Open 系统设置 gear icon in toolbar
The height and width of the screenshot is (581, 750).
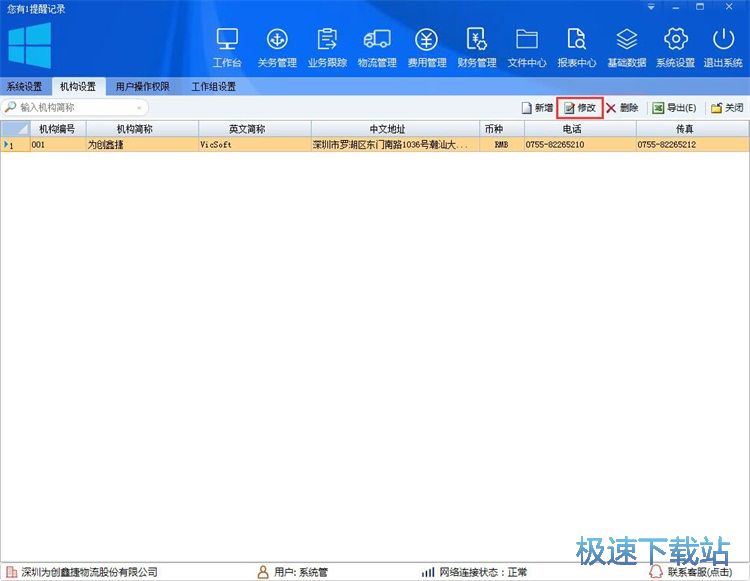click(675, 47)
